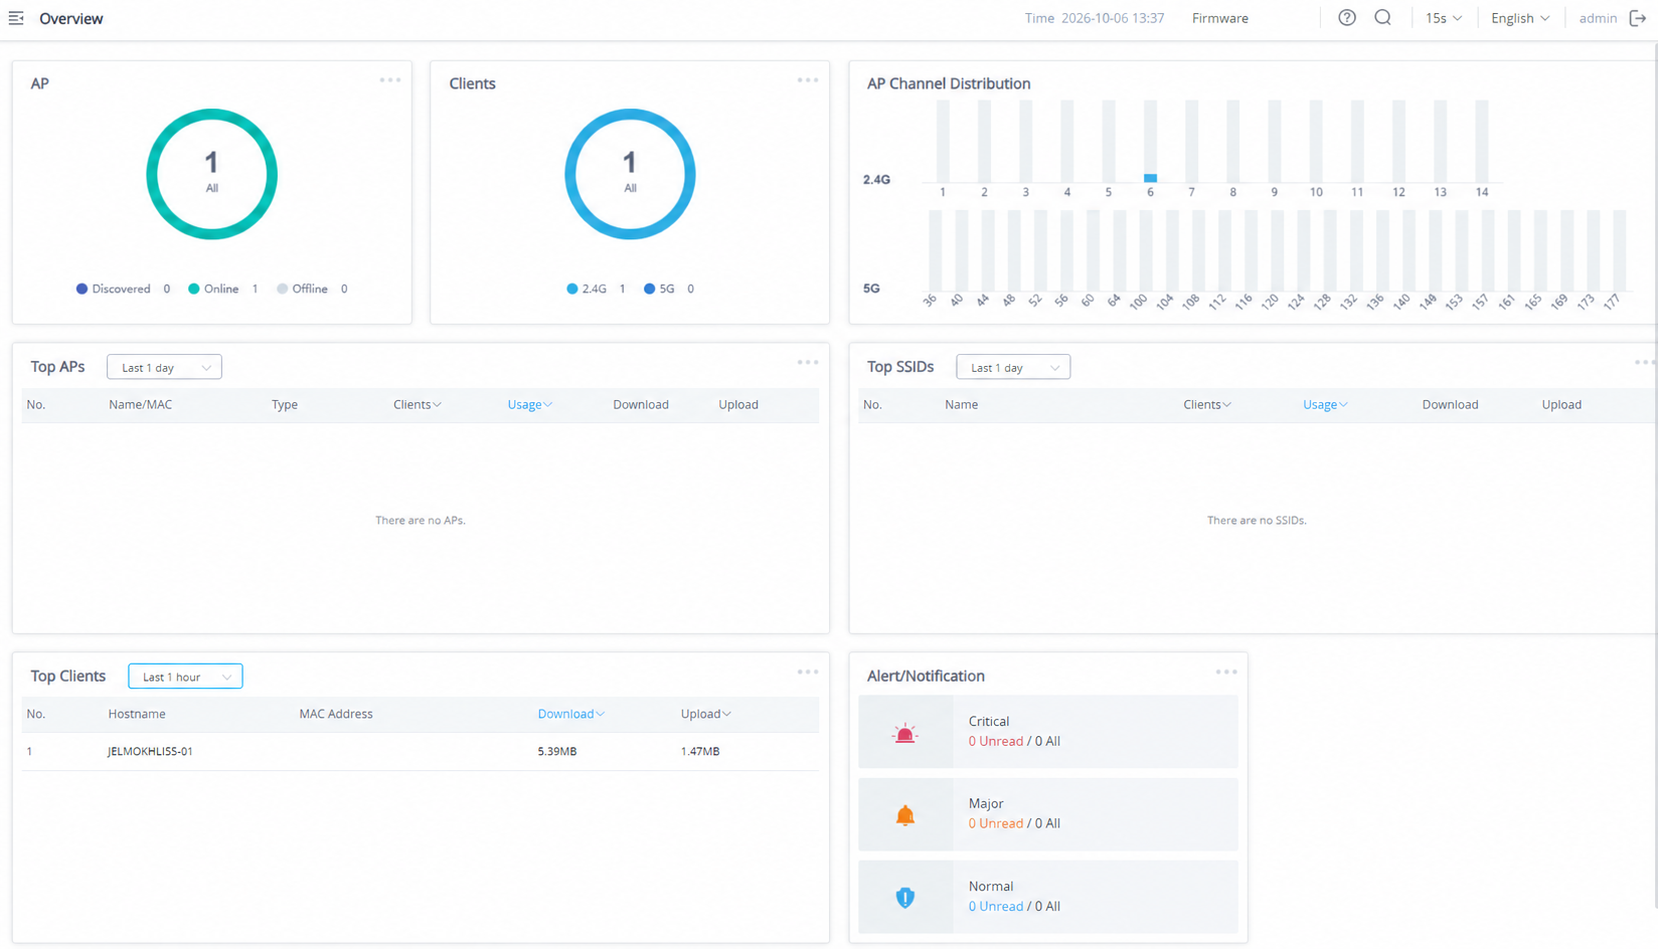The height and width of the screenshot is (949, 1658).
Task: Sort Top SSIDs by Clients column
Action: 1207,405
